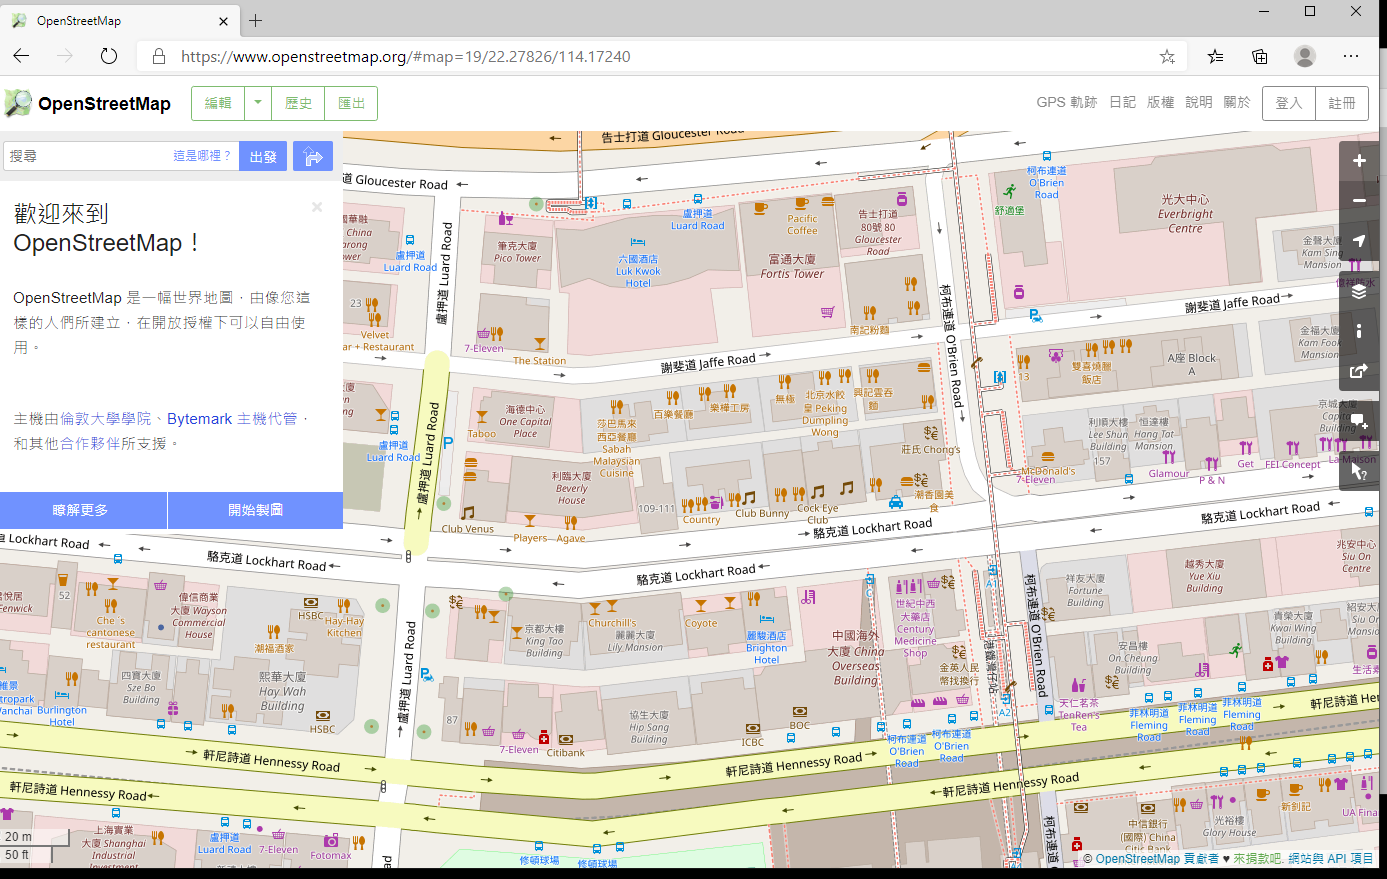Click the 登入 login button
The image size is (1387, 879).
pyautogui.click(x=1289, y=103)
